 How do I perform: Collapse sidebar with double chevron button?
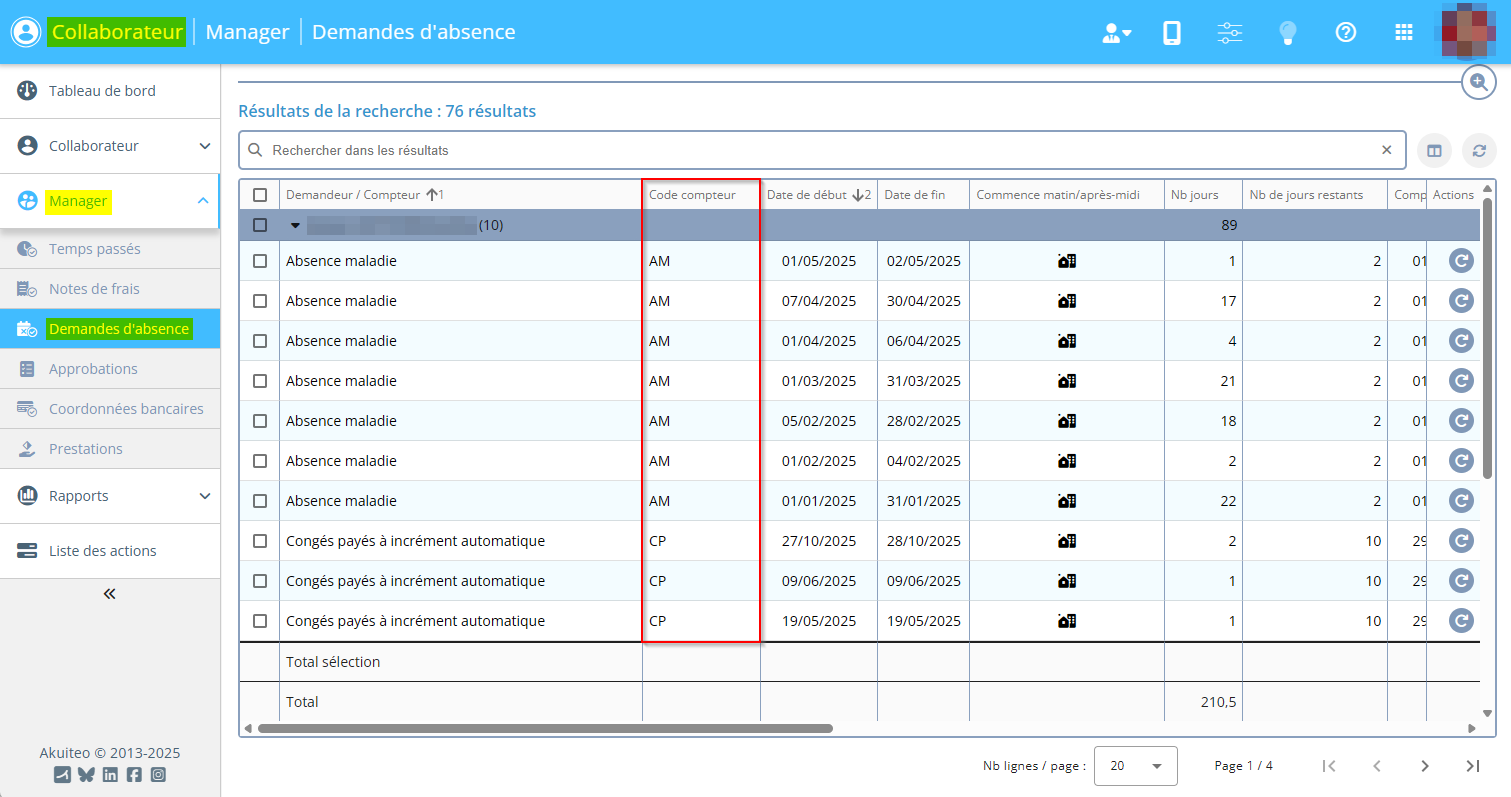tap(110, 594)
